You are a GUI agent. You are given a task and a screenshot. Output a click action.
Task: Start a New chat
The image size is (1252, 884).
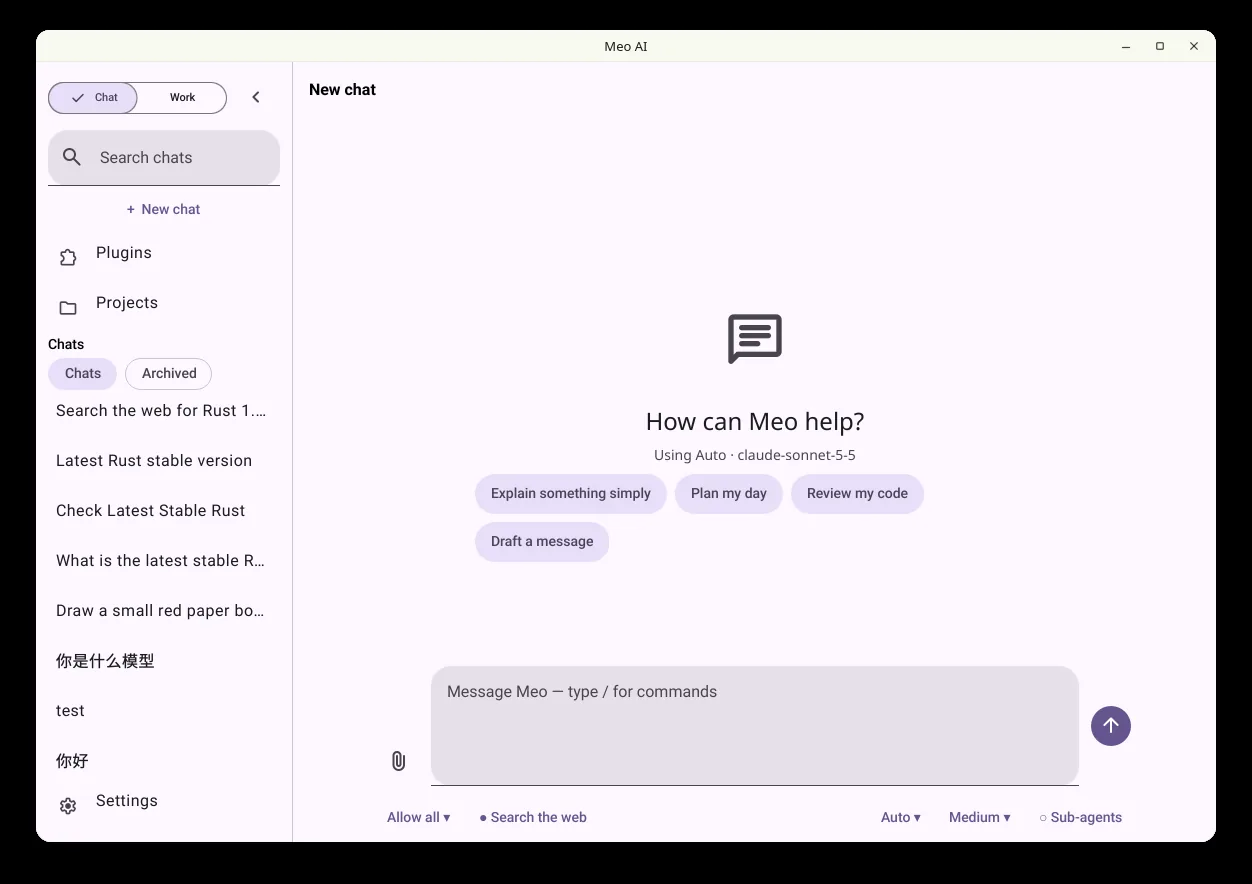tap(164, 209)
